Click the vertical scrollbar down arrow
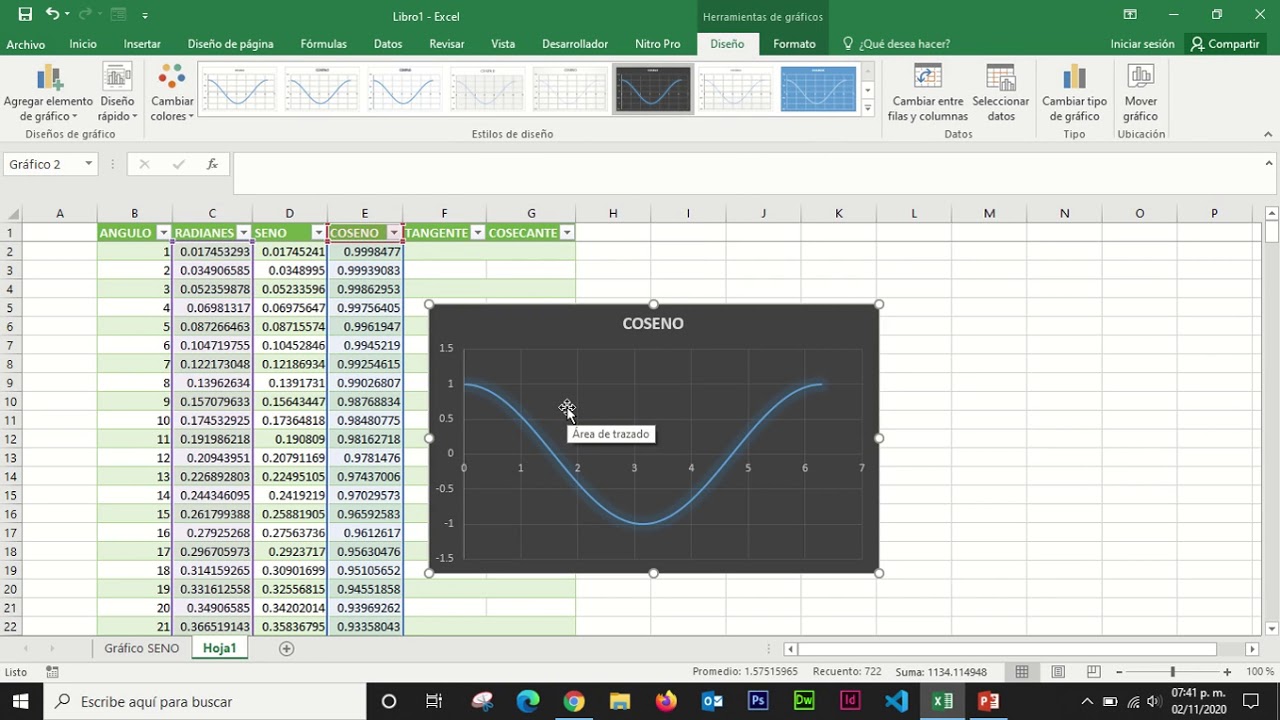The height and width of the screenshot is (720, 1280). tap(1271, 629)
